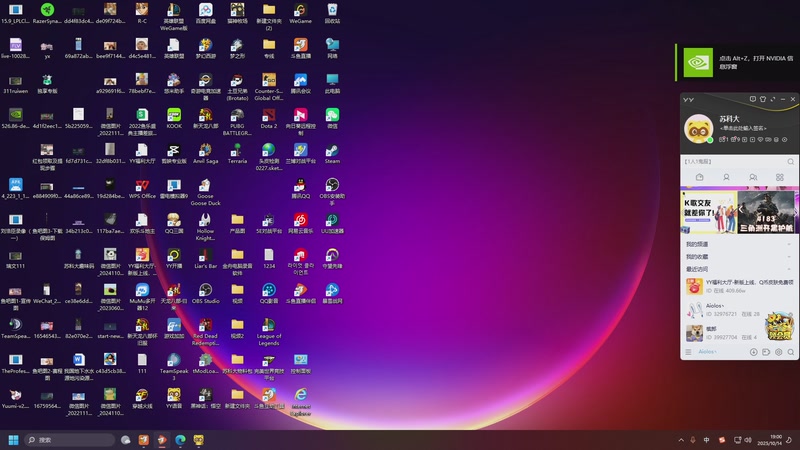Image resolution: width=800 pixels, height=450 pixels.
Task: Open the Brotato desktop shortcut
Action: click(237, 87)
